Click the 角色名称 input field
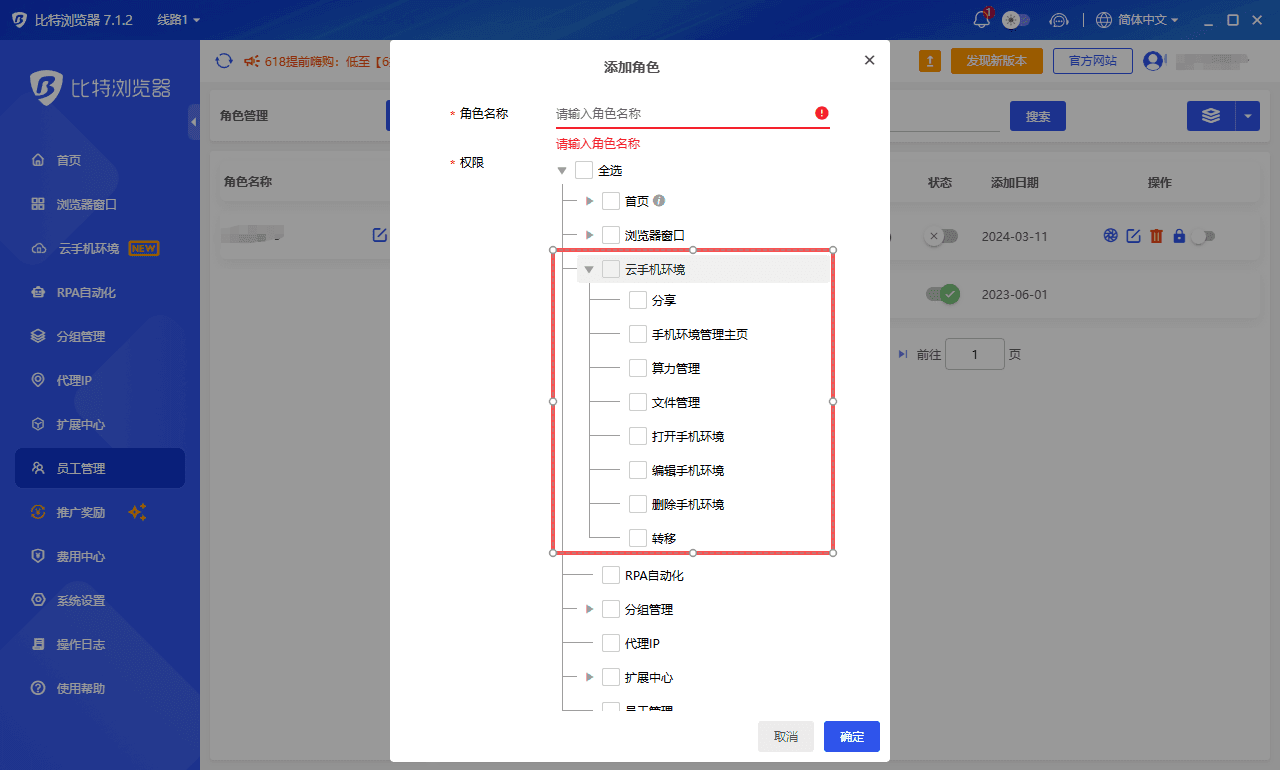The width and height of the screenshot is (1280, 770). pos(692,113)
